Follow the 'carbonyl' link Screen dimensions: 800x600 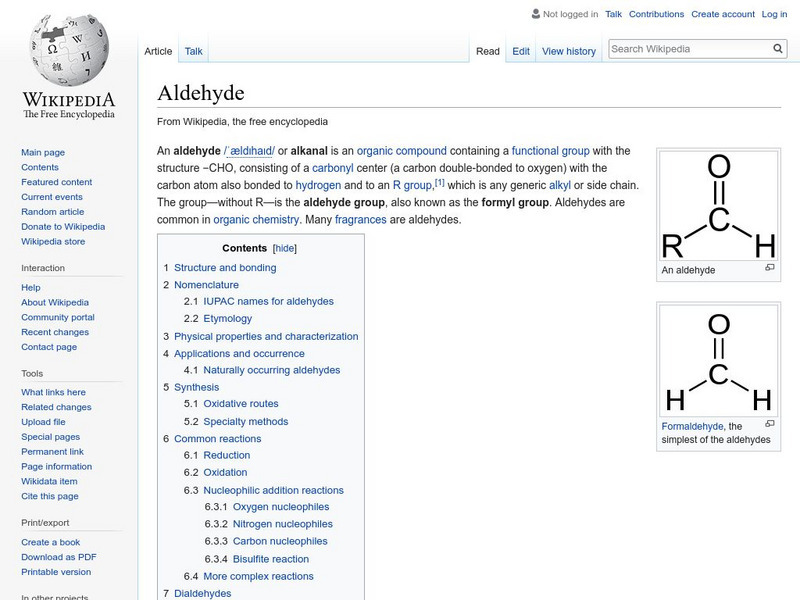click(333, 168)
